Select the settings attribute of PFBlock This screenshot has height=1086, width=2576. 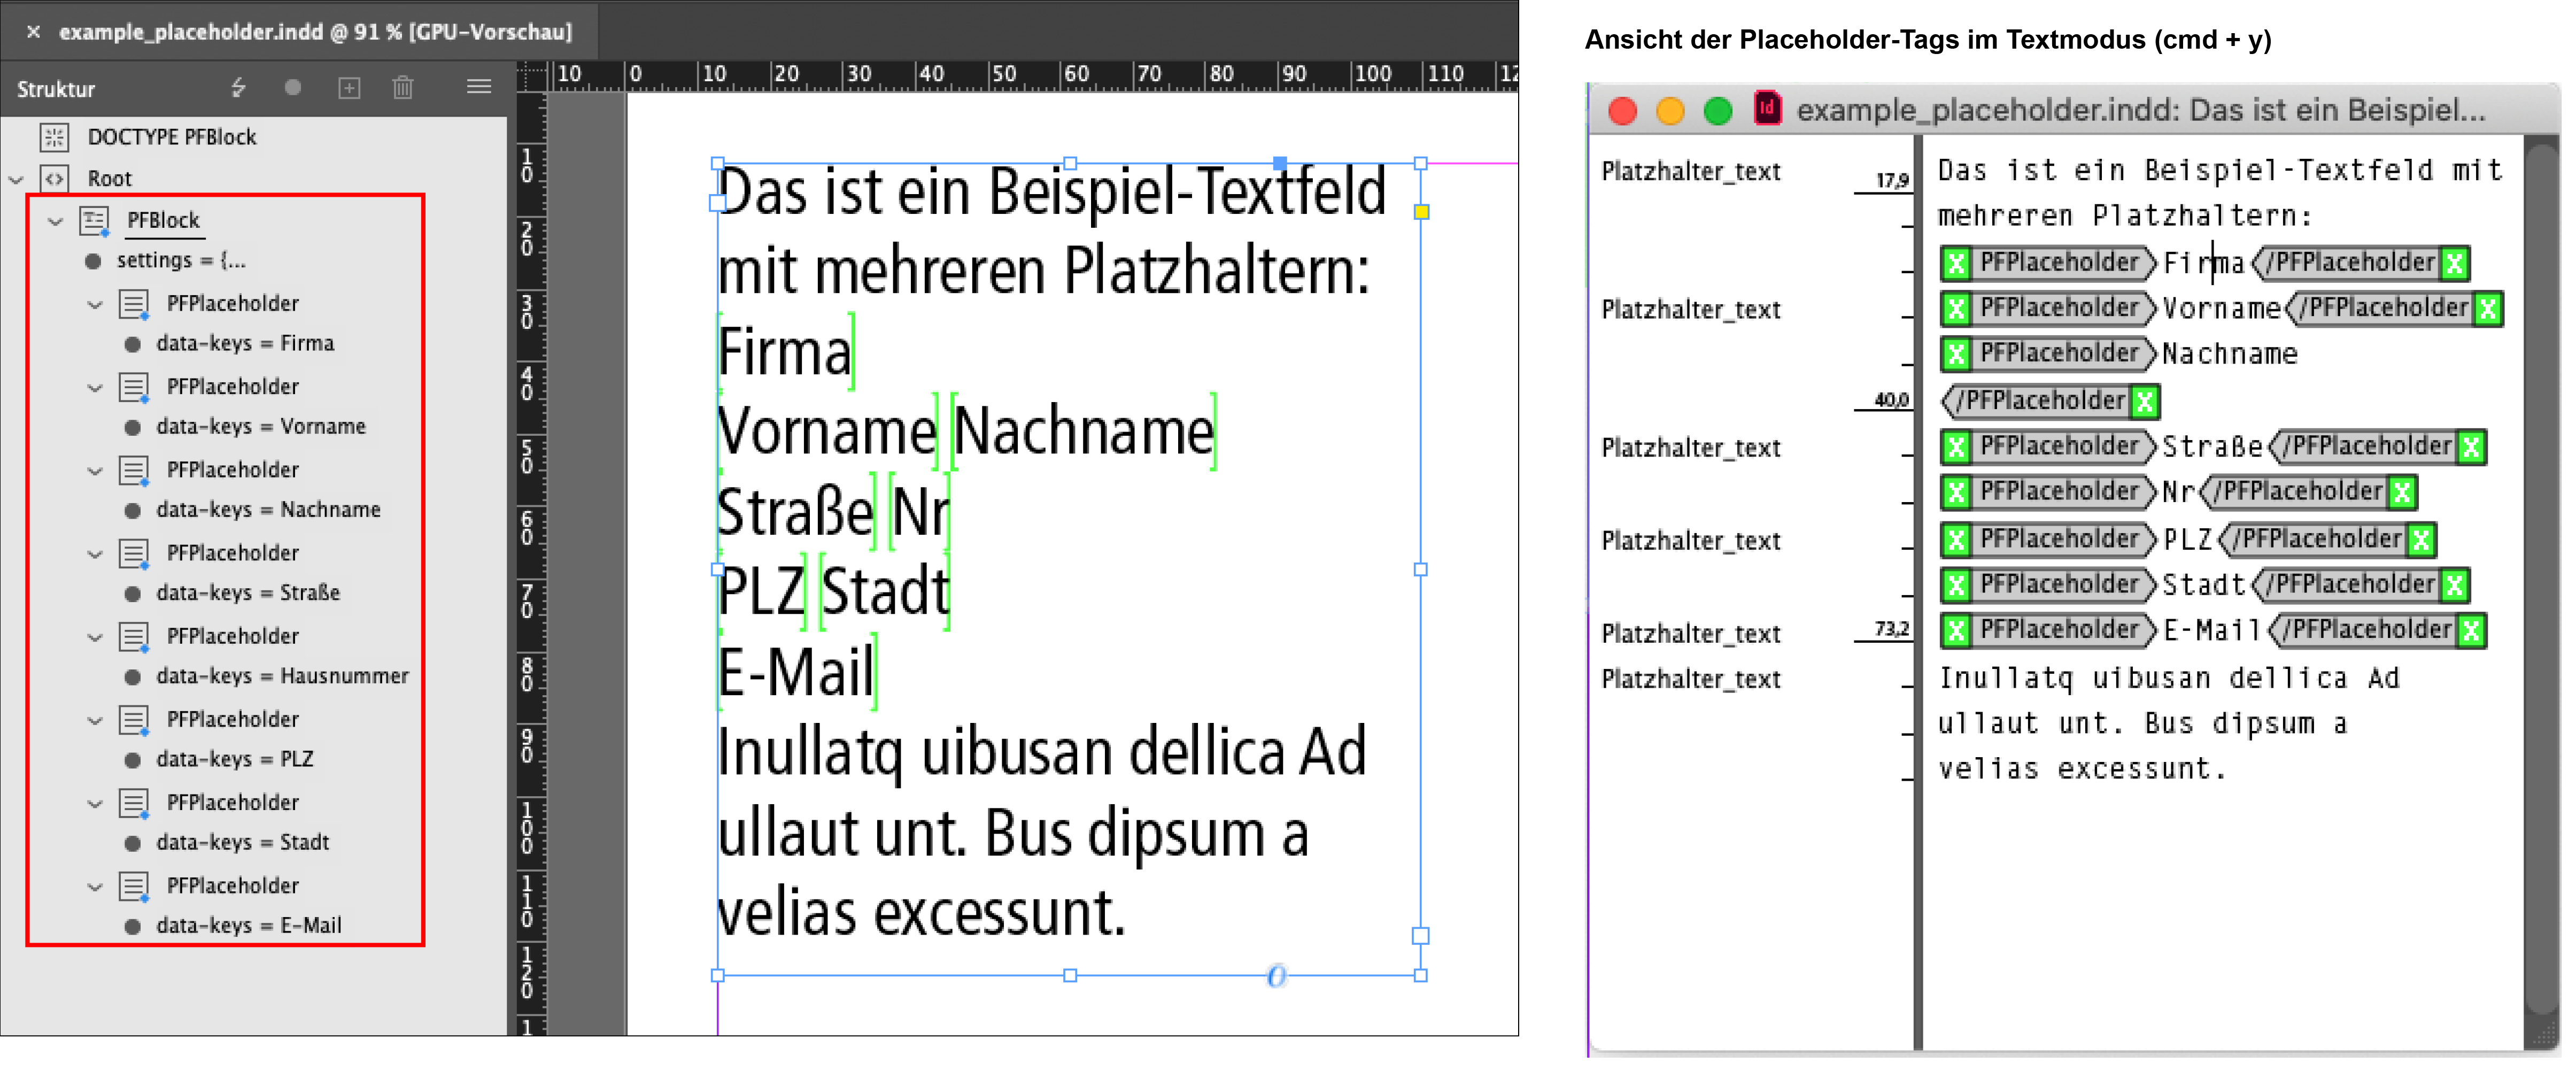click(180, 261)
